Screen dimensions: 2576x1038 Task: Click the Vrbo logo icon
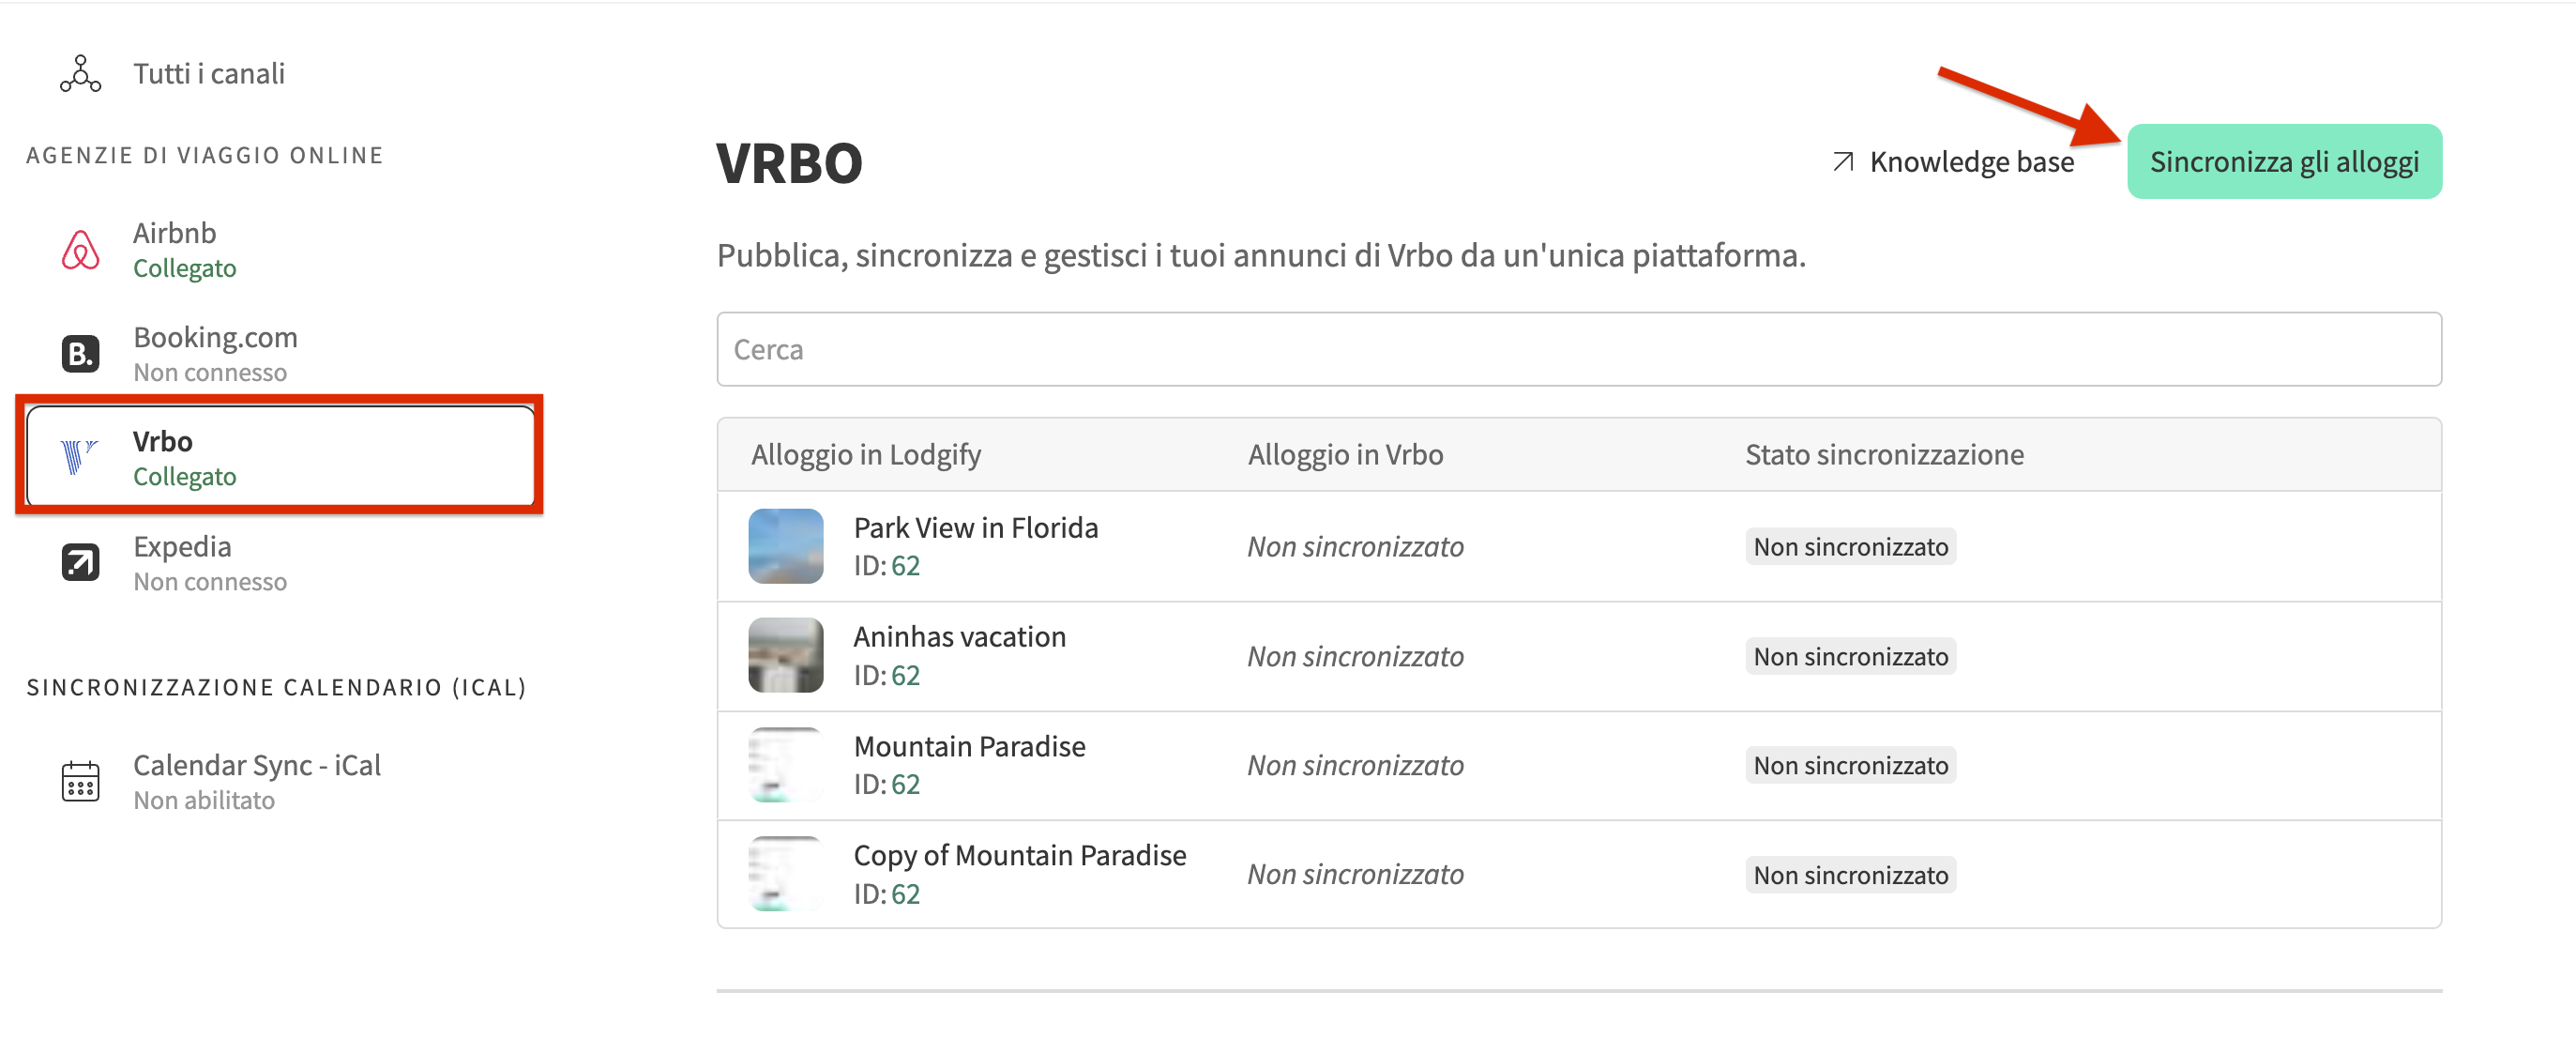click(x=78, y=457)
